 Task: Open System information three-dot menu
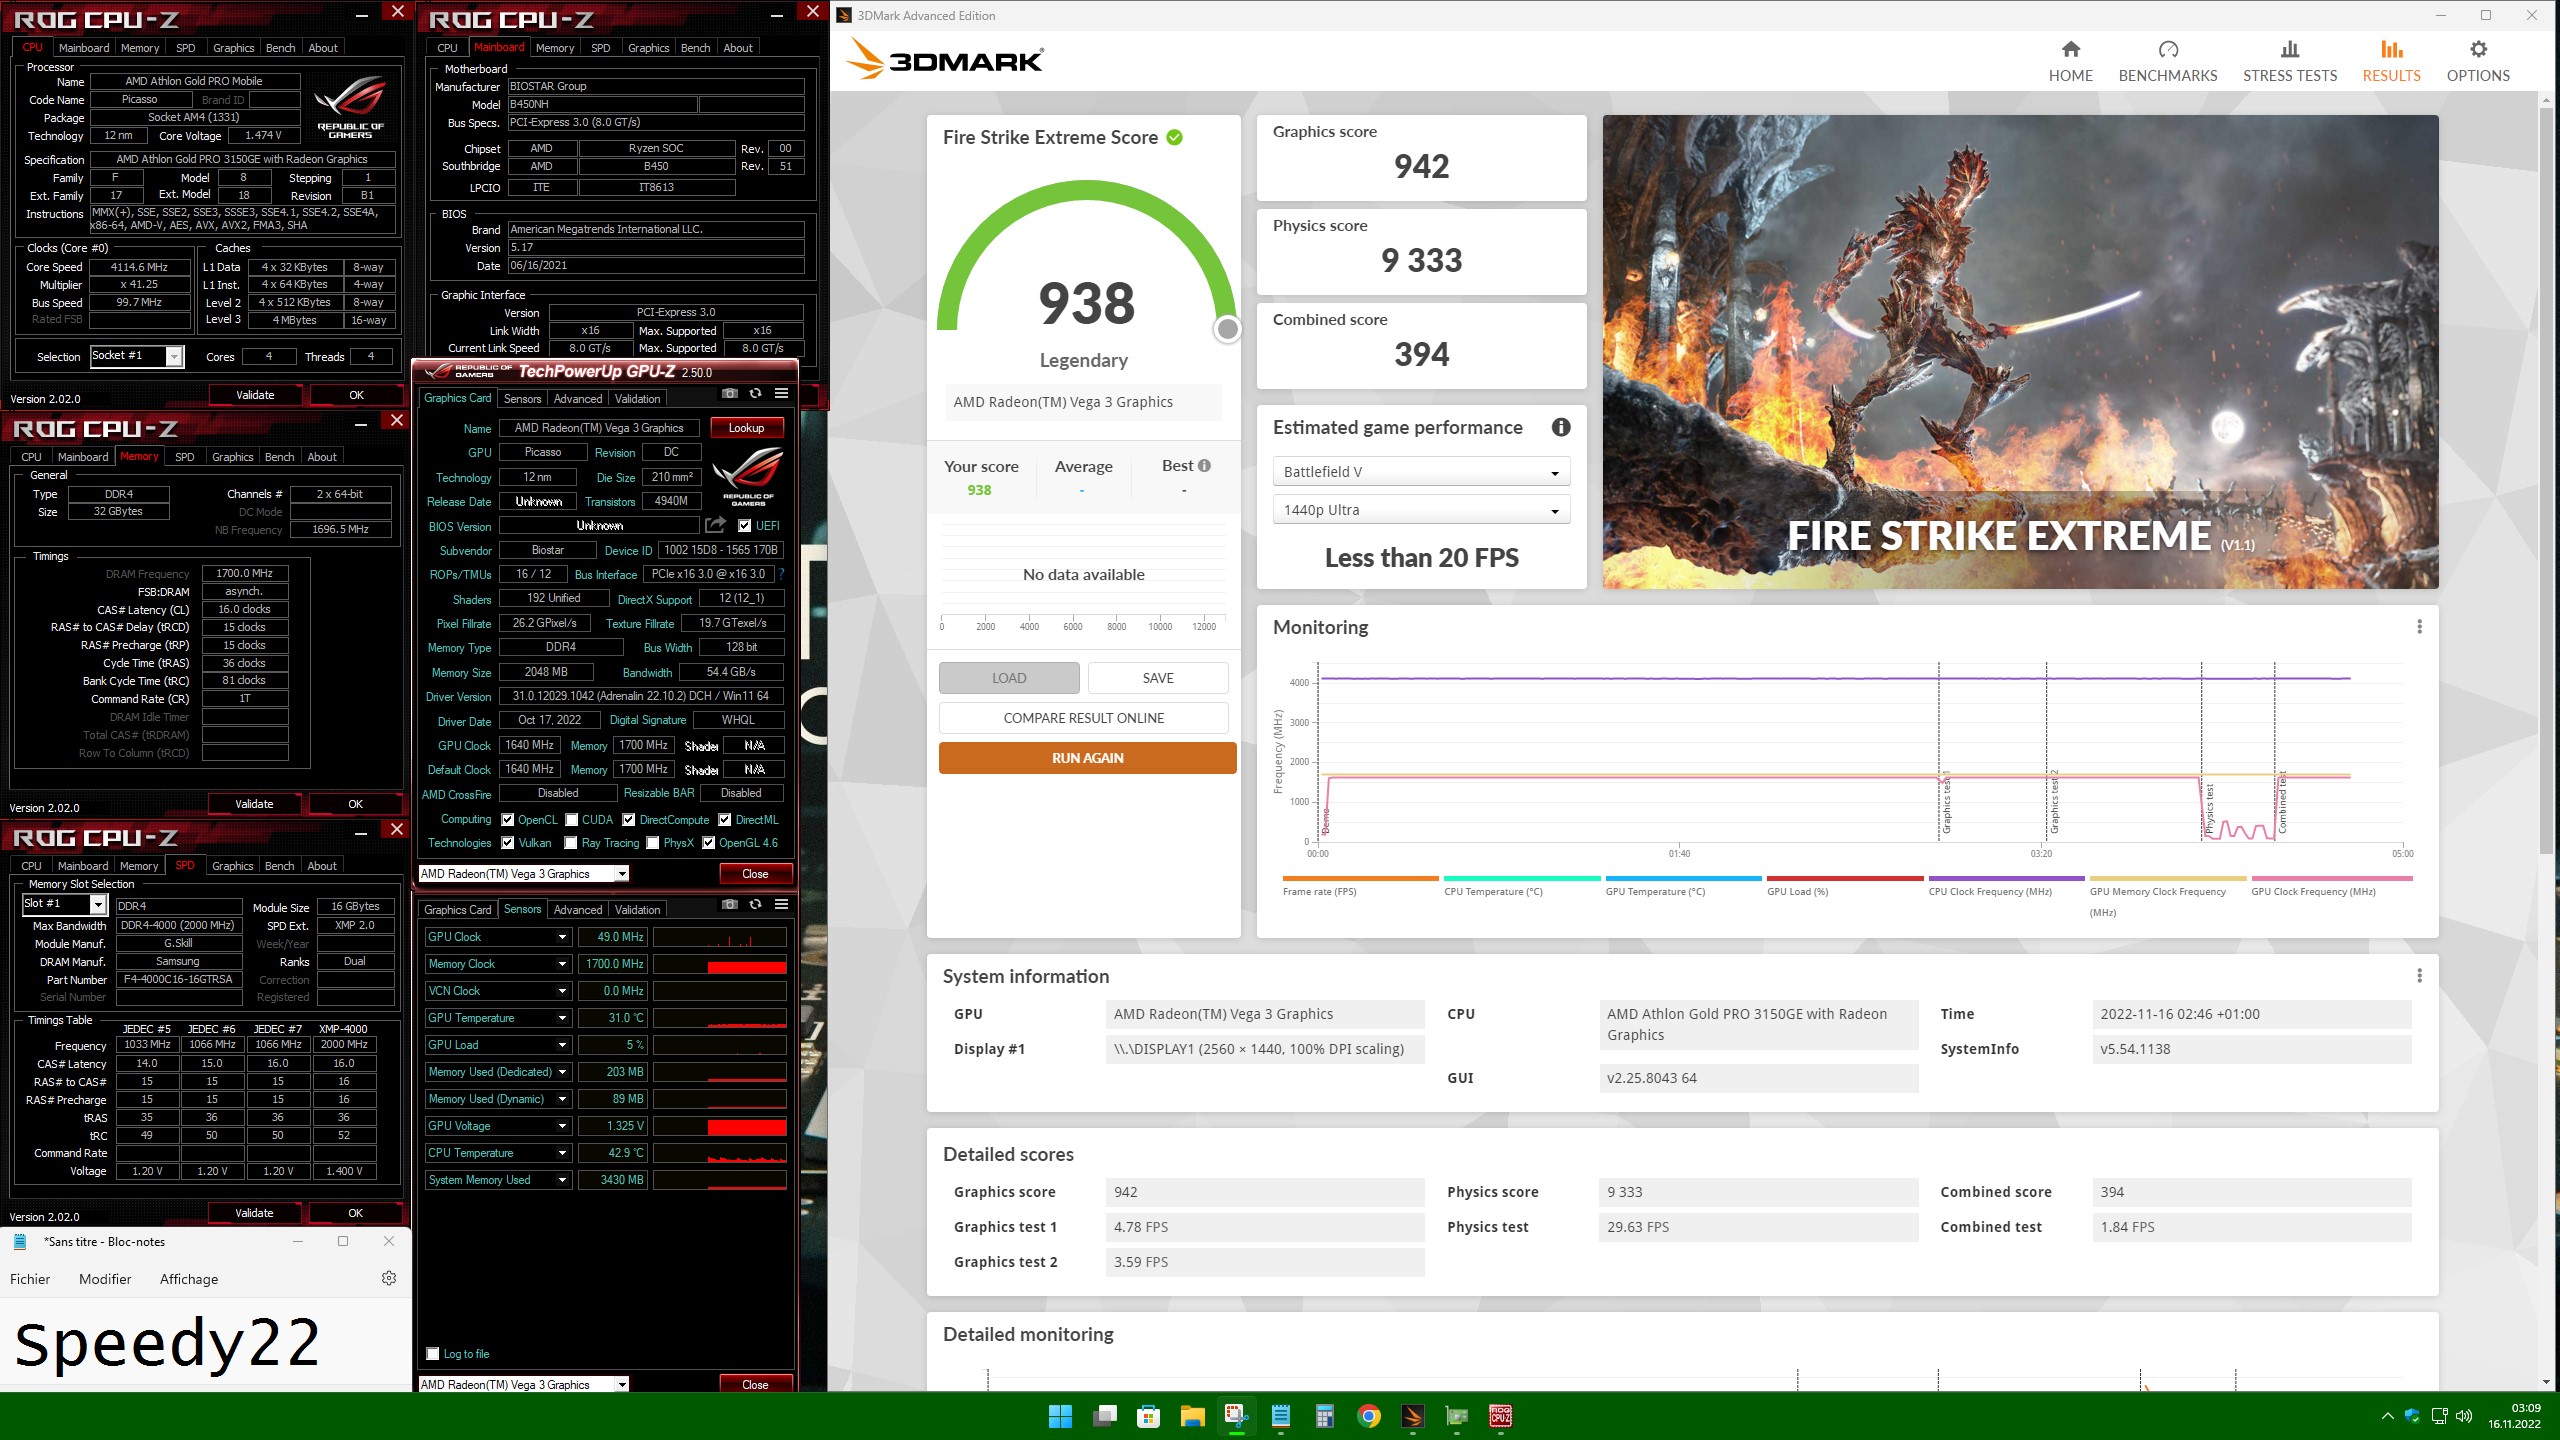[2419, 976]
